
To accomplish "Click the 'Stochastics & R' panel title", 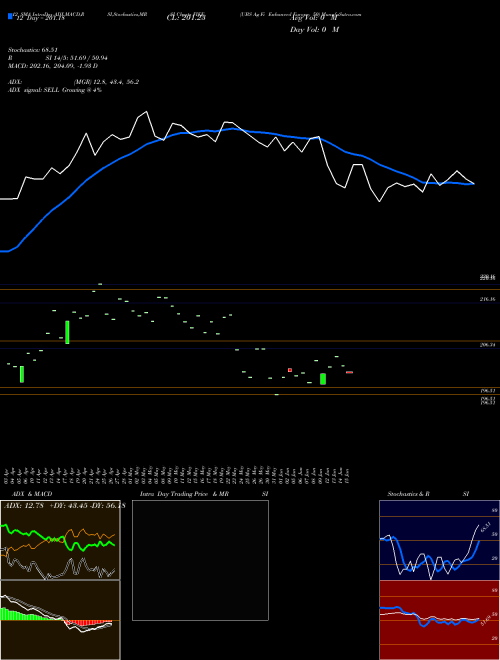I will [409, 494].
